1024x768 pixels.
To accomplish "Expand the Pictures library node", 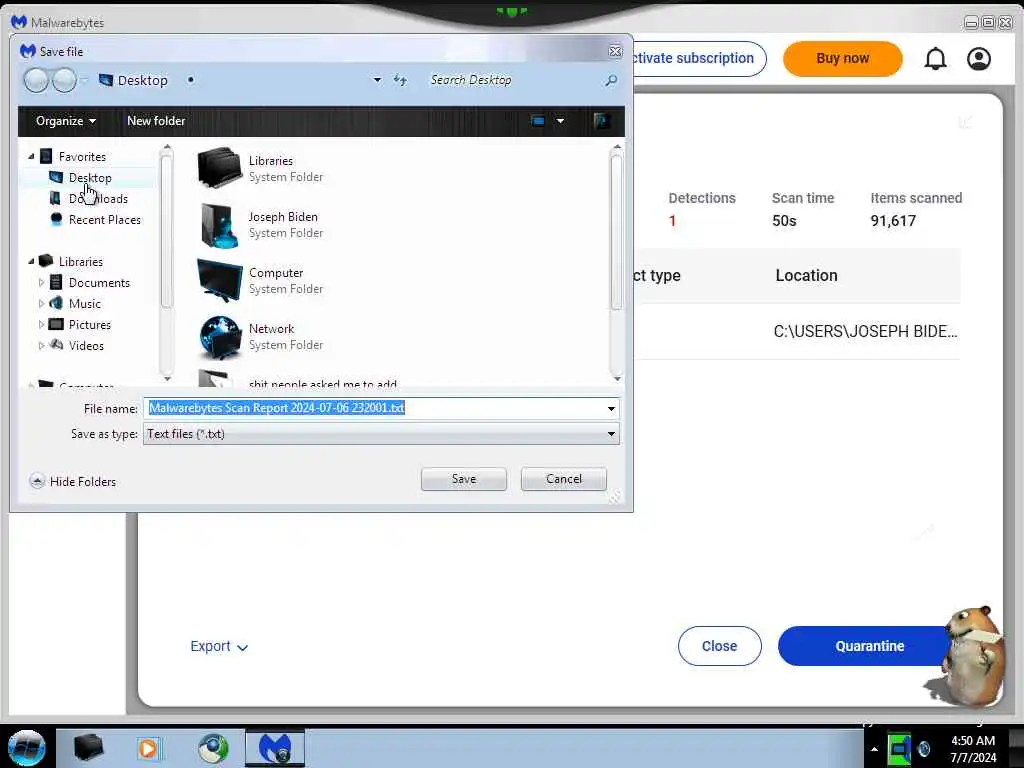I will click(41, 325).
